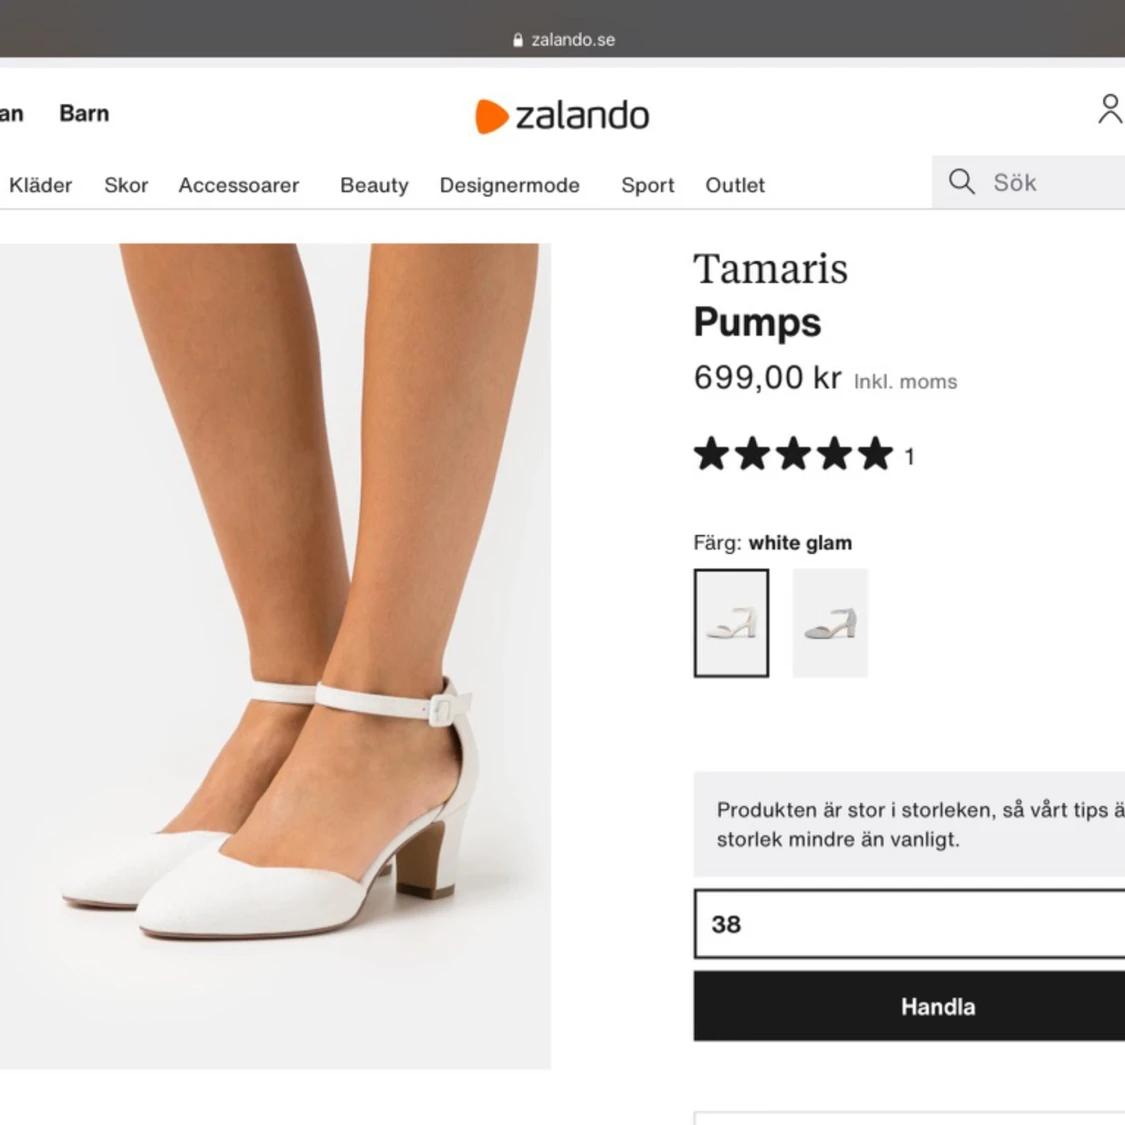Open the Skor menu
The width and height of the screenshot is (1125, 1125).
pyautogui.click(x=126, y=185)
